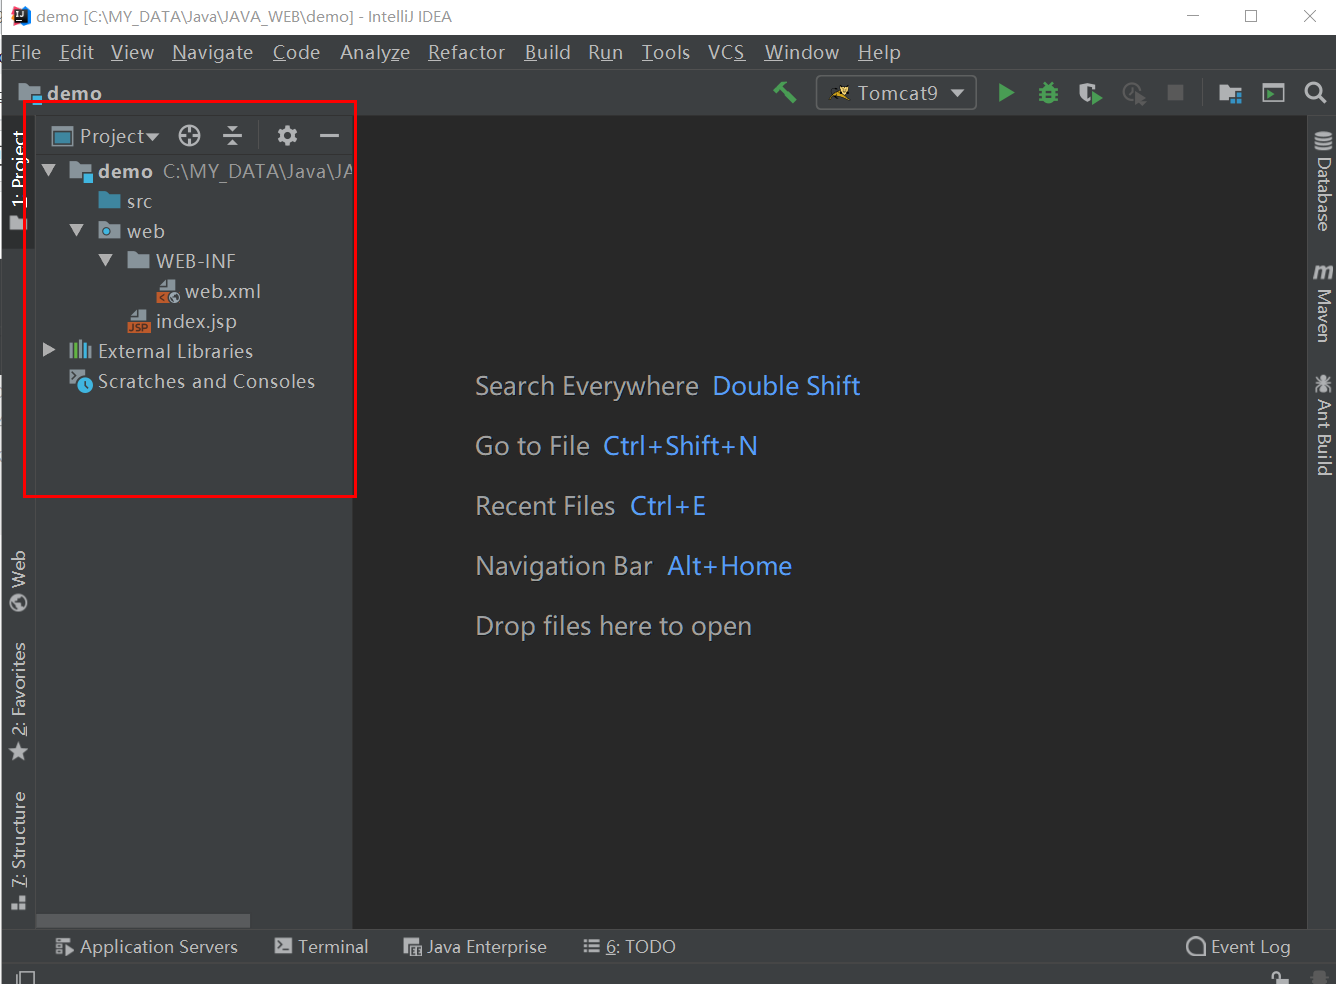Open the Maven tool window tab
This screenshot has width=1336, height=984.
tap(1323, 303)
